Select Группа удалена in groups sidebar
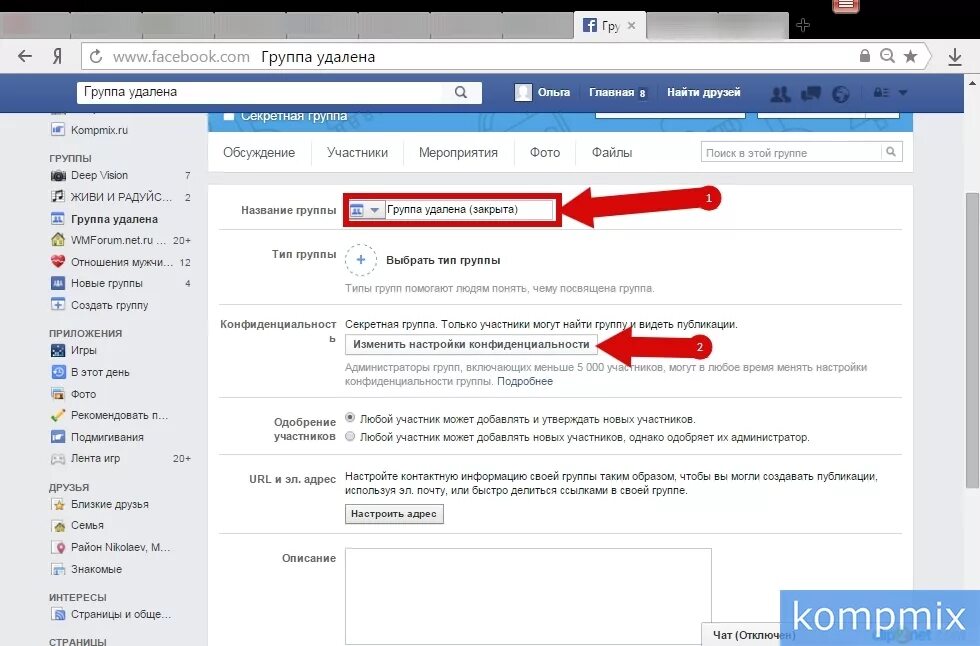The width and height of the screenshot is (980, 646). pos(114,219)
